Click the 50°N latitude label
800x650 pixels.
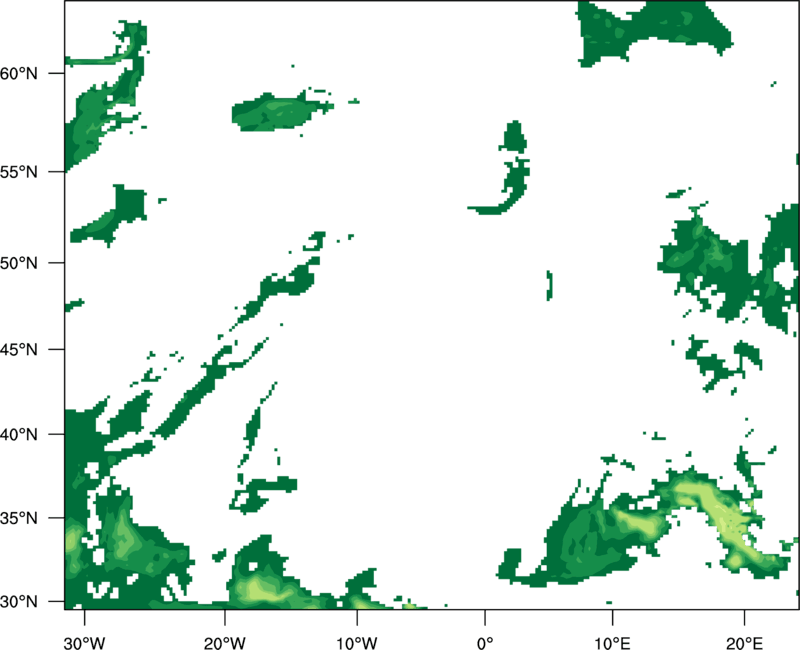[19, 263]
